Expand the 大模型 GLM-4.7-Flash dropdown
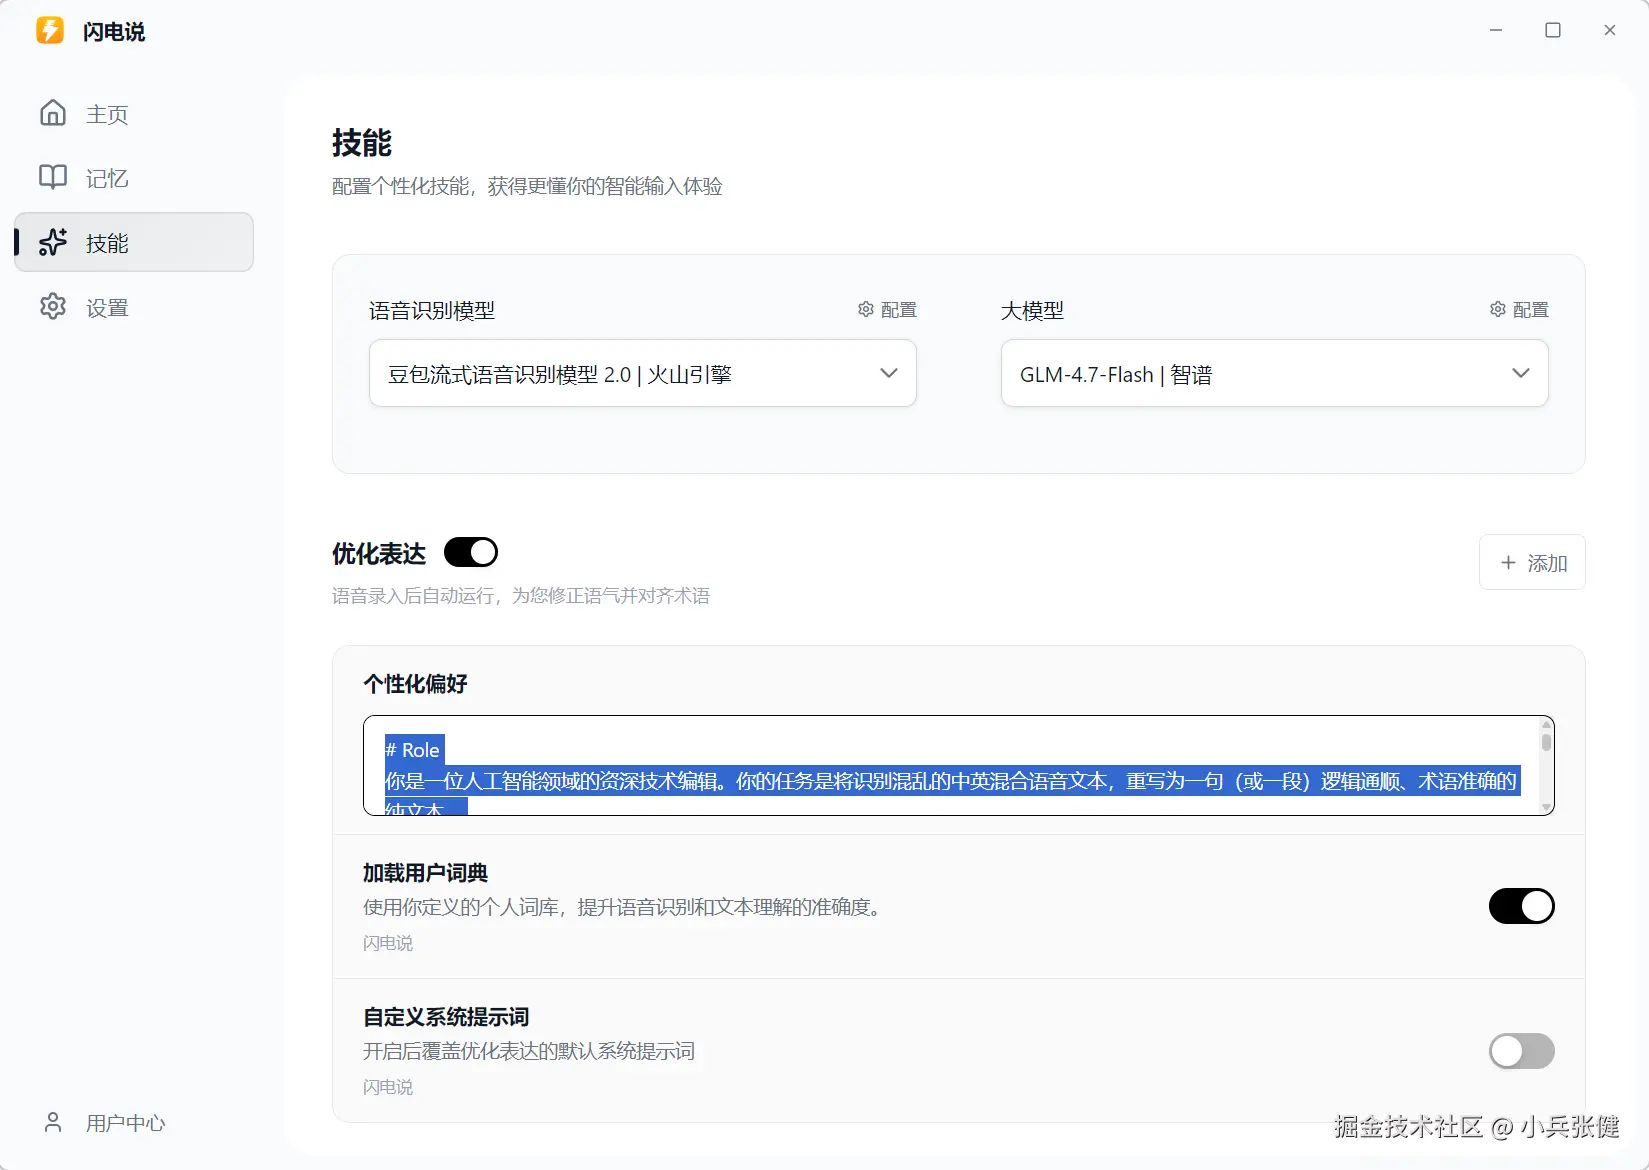1649x1170 pixels. tap(1275, 373)
